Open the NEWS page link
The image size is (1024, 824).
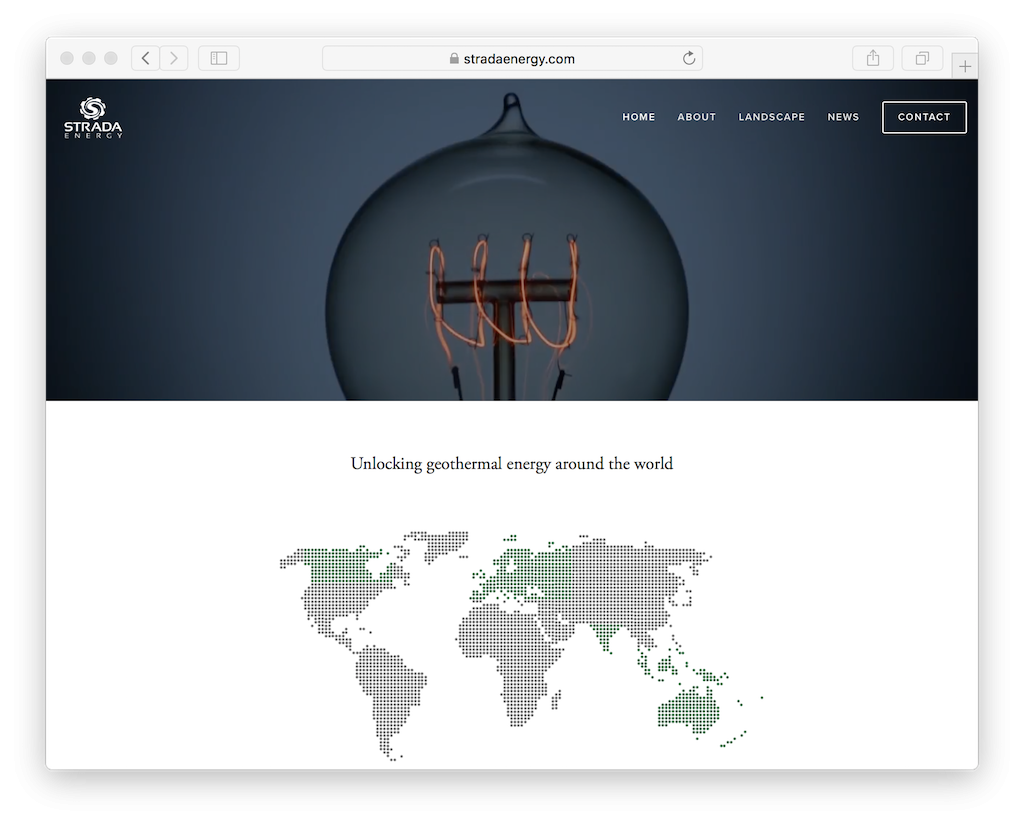coord(843,117)
